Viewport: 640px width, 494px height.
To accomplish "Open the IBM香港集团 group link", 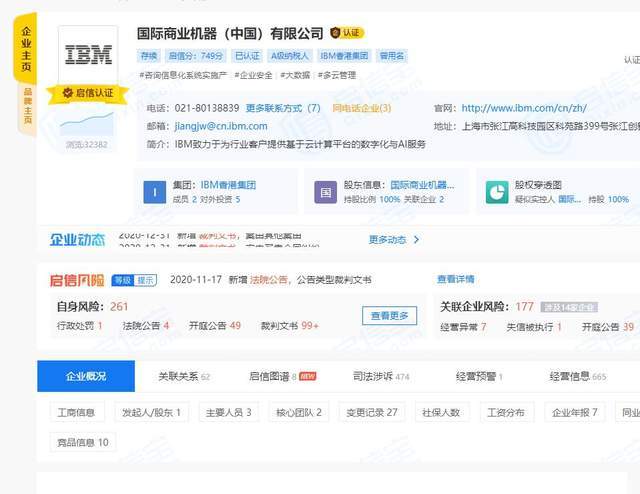I will [x=228, y=185].
